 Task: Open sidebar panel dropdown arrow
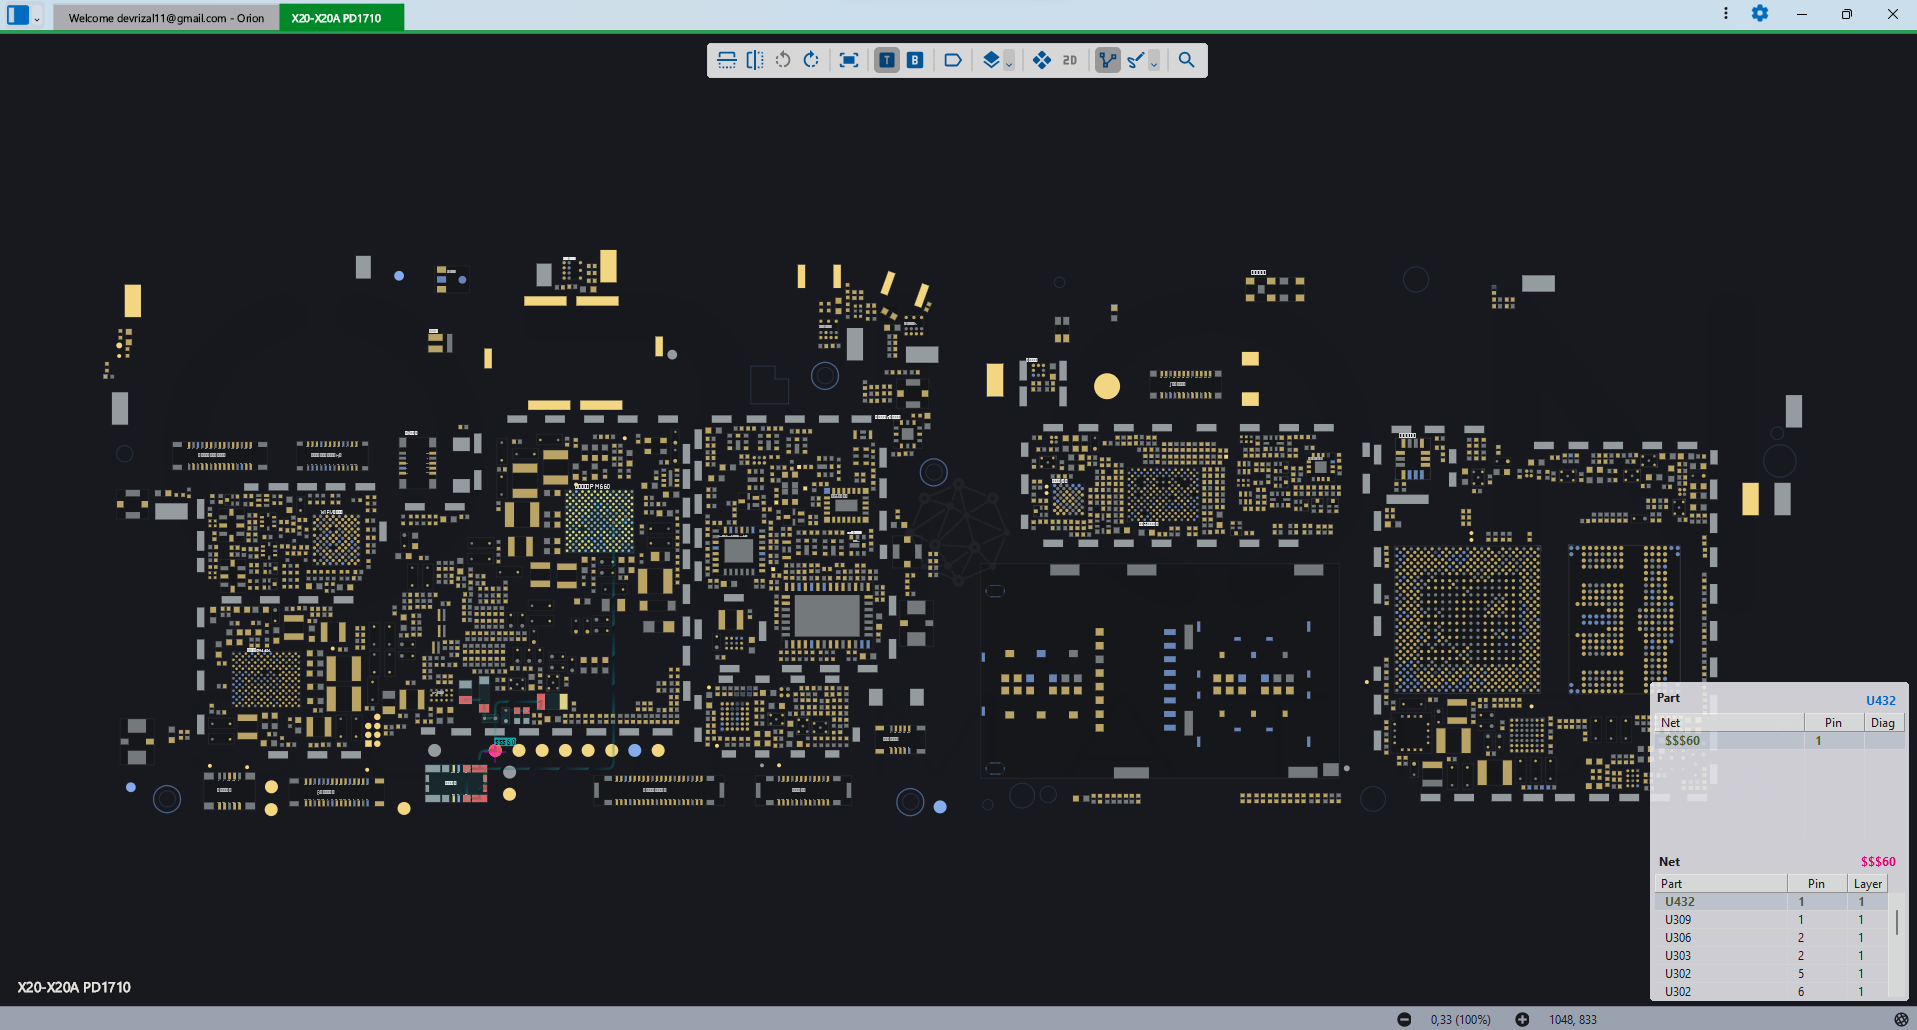click(37, 19)
